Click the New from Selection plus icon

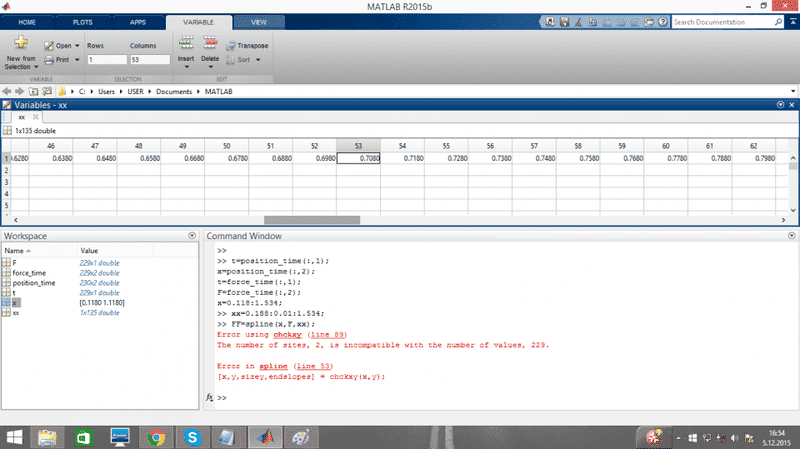(x=21, y=42)
